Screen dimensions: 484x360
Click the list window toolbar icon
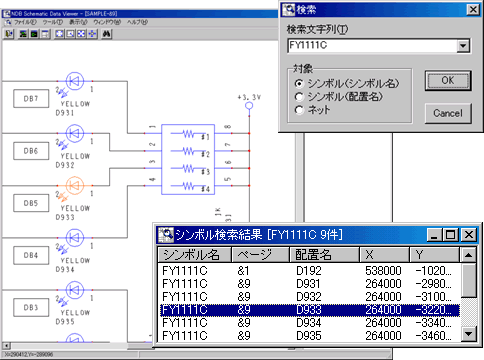(45, 34)
